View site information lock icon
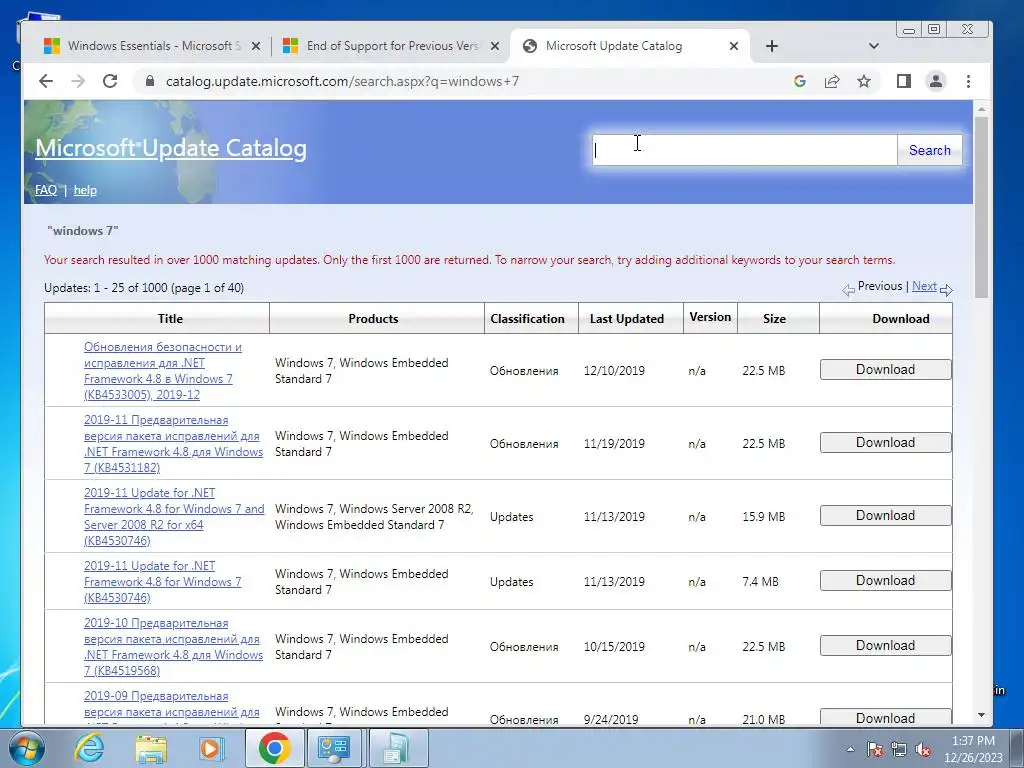This screenshot has height=768, width=1024. [150, 81]
